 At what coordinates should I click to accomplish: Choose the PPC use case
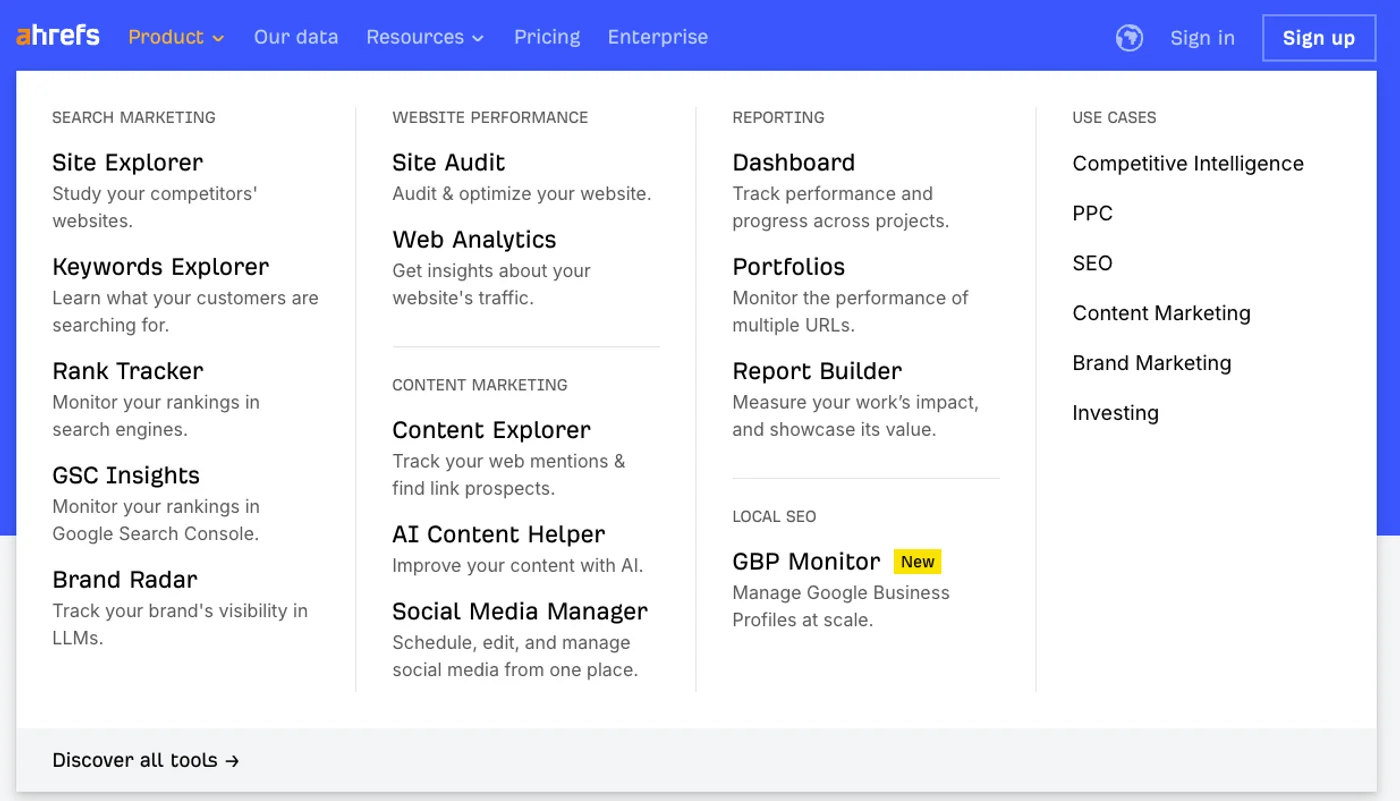[x=1092, y=213]
